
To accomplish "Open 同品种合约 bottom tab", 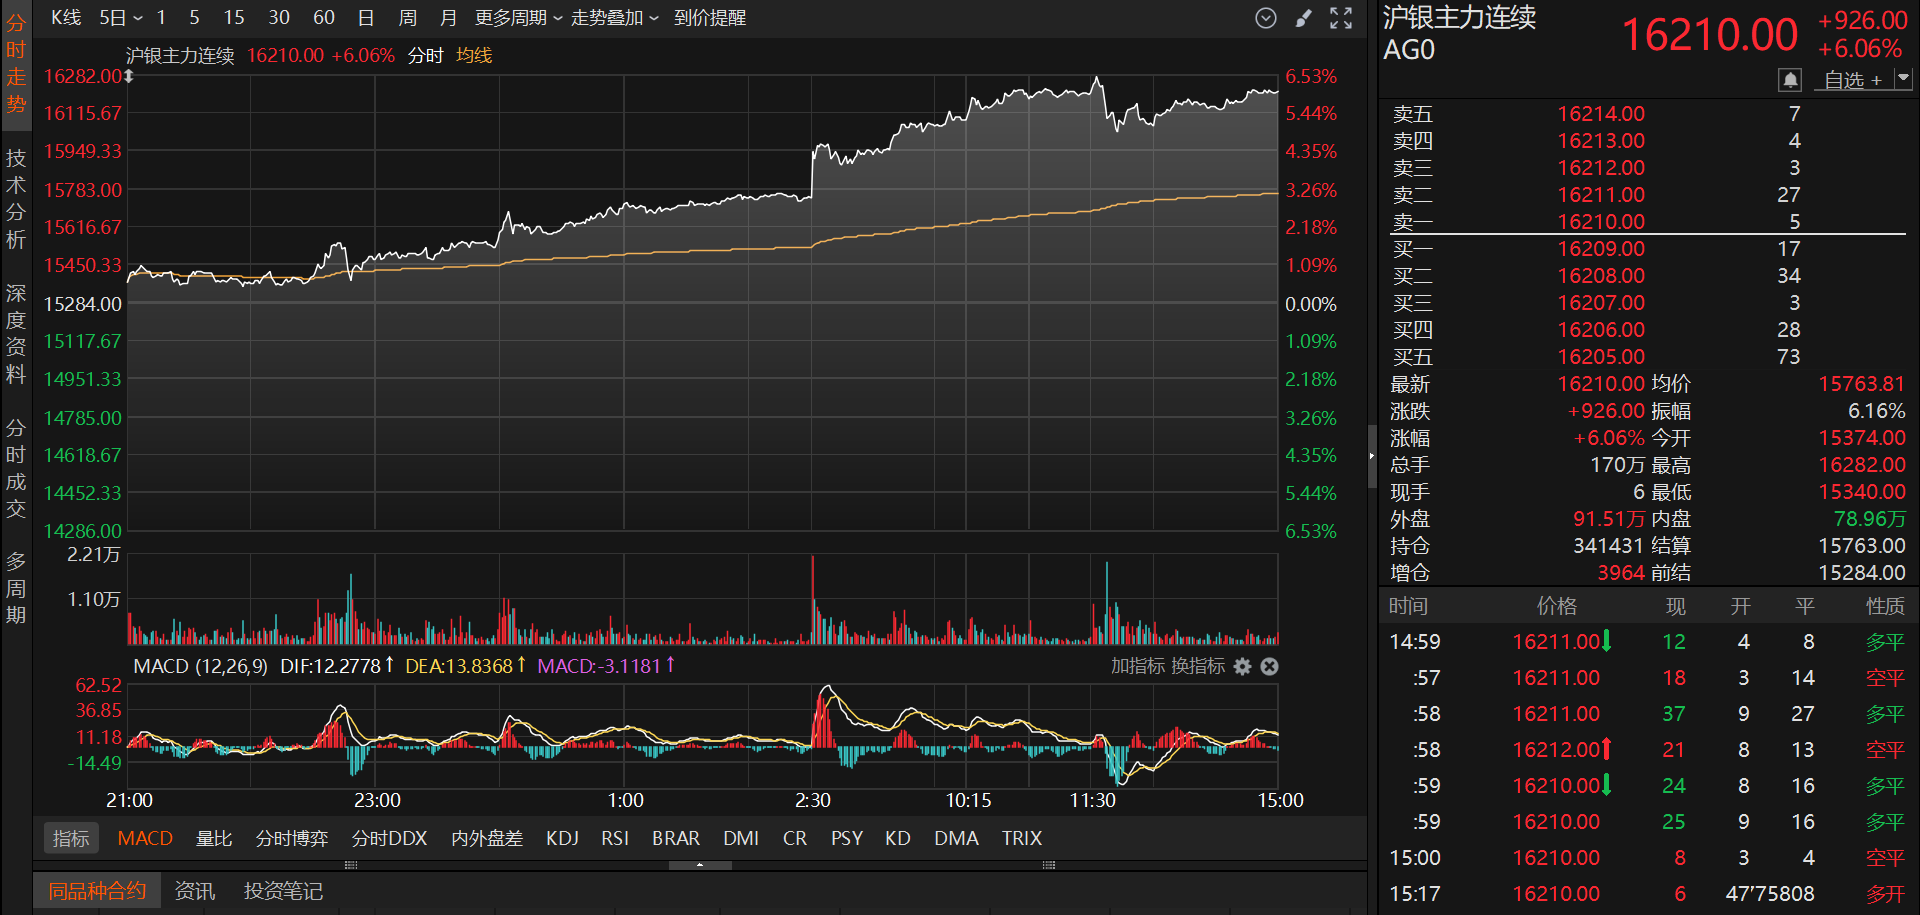I will pos(97,891).
